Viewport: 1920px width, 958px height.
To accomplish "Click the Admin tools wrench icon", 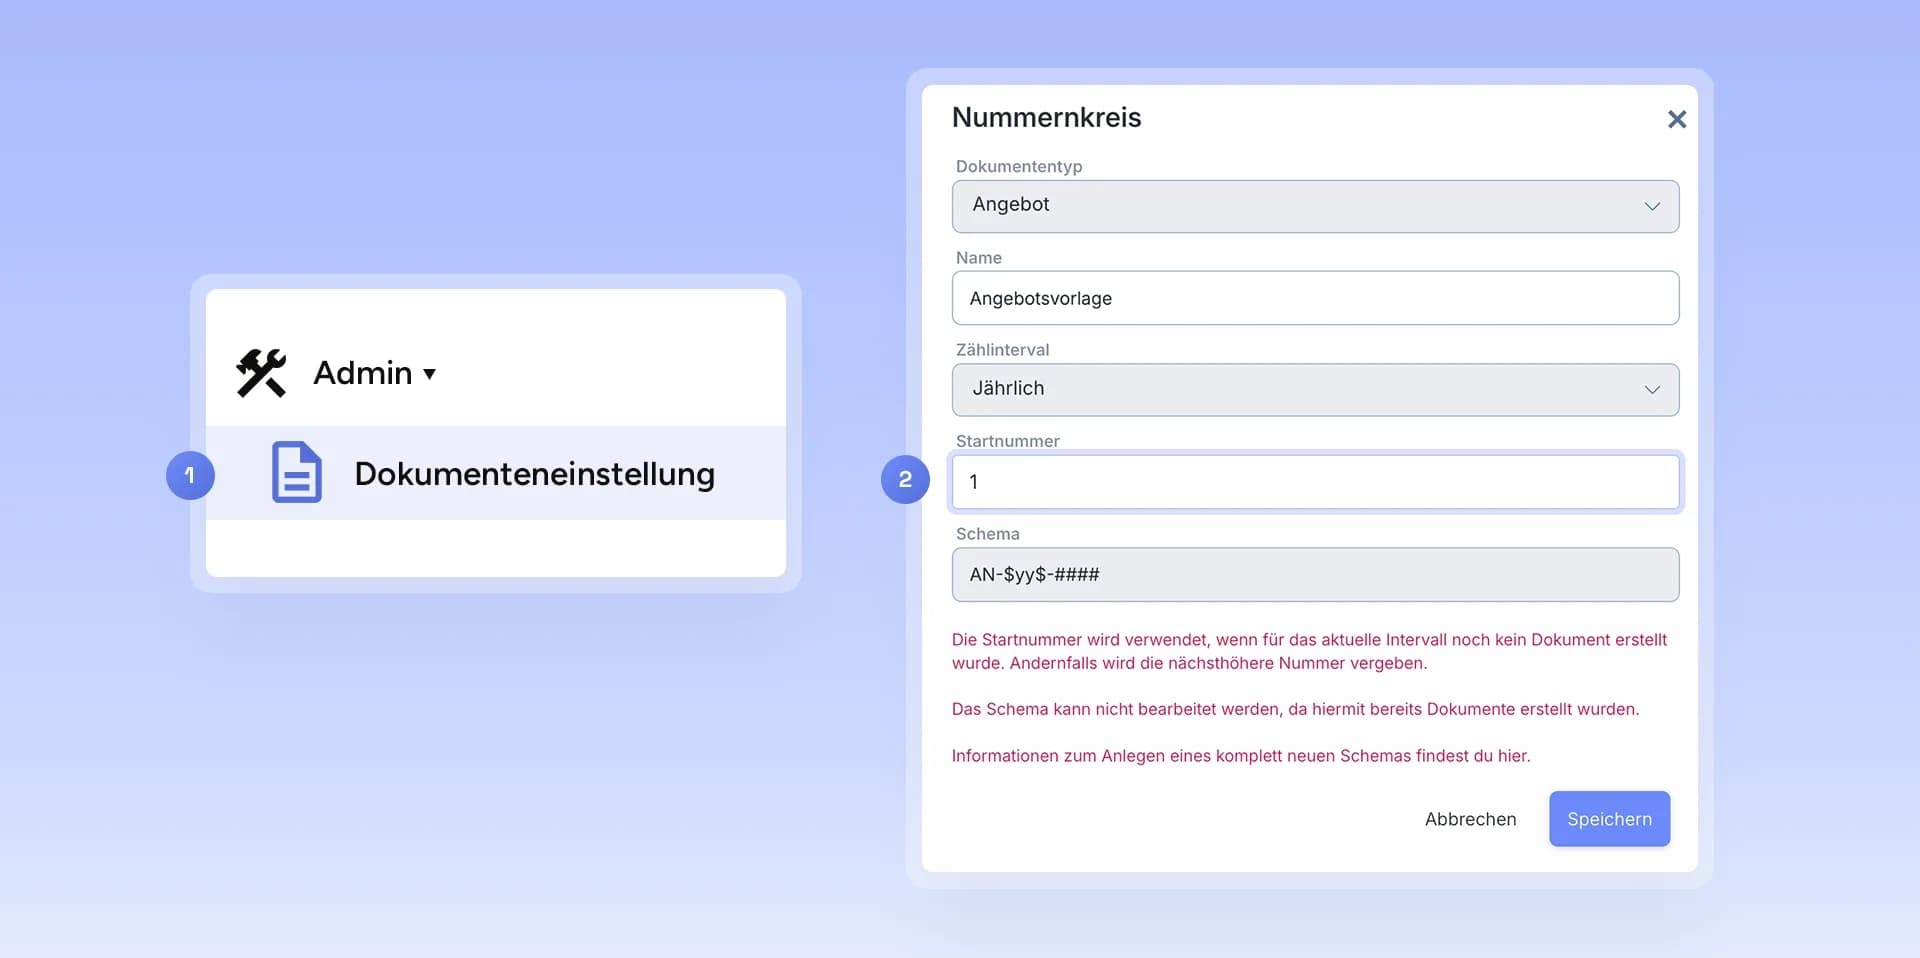I will click(261, 373).
